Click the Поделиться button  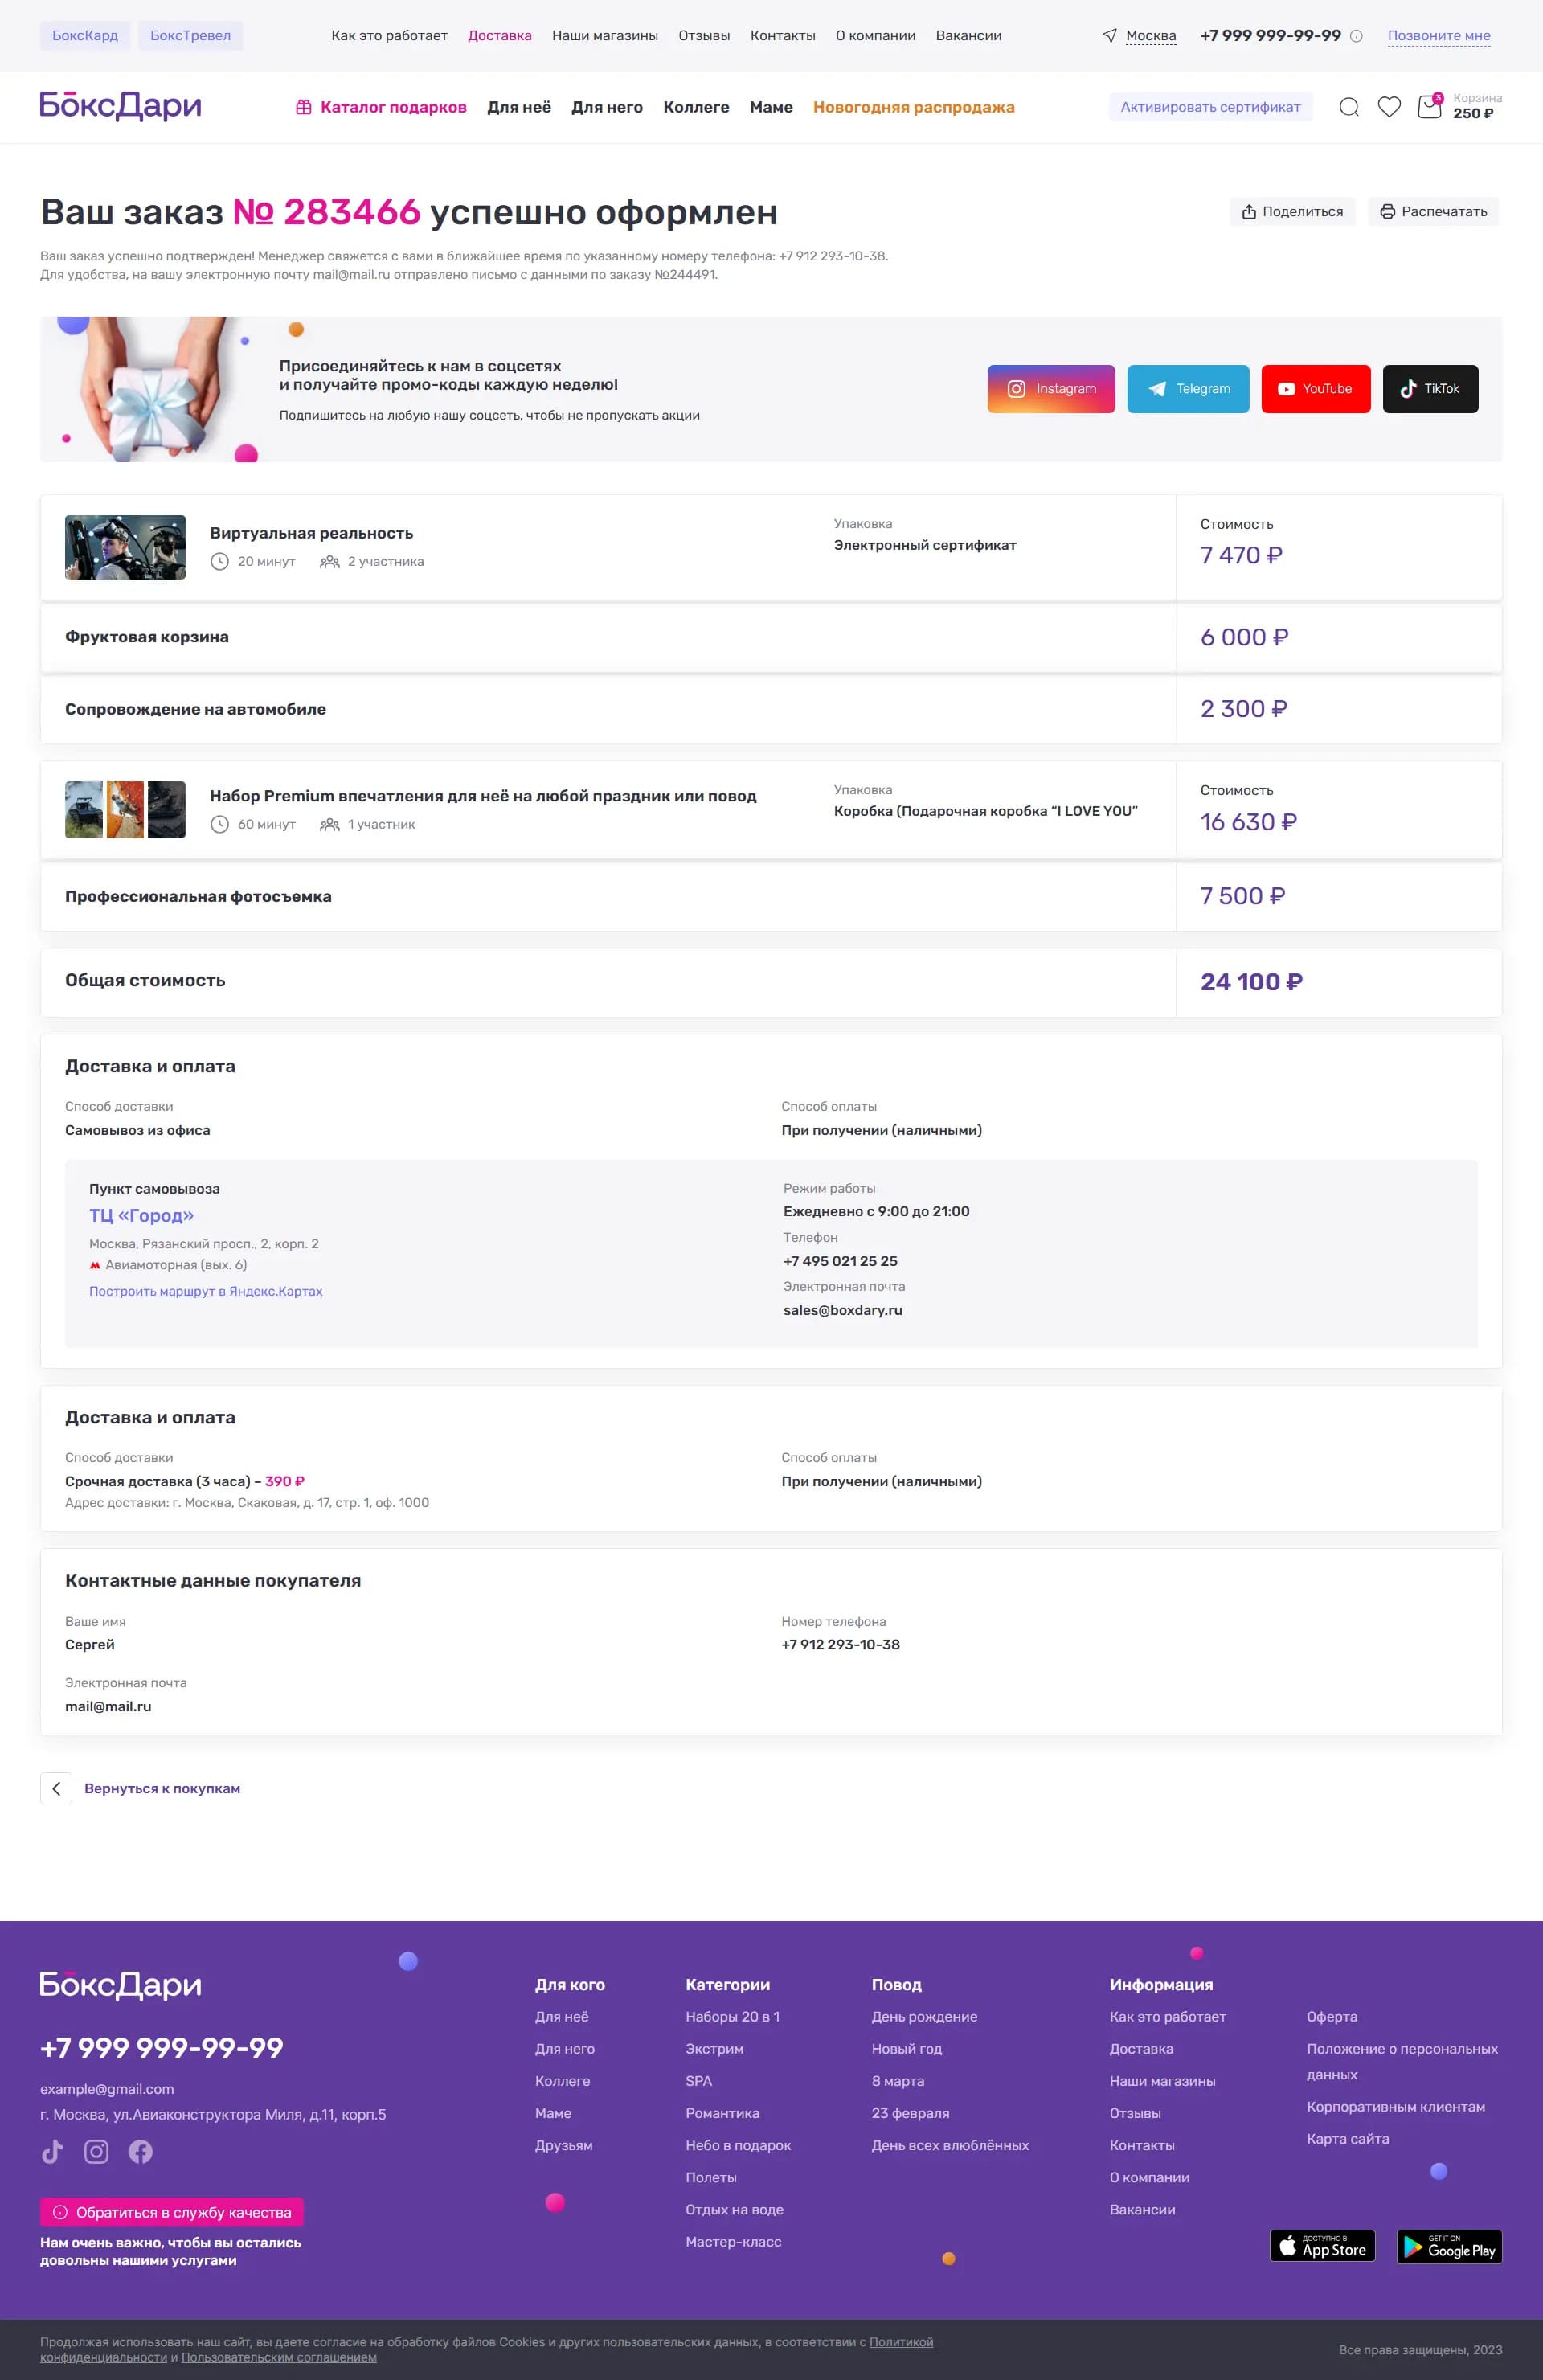[1292, 212]
